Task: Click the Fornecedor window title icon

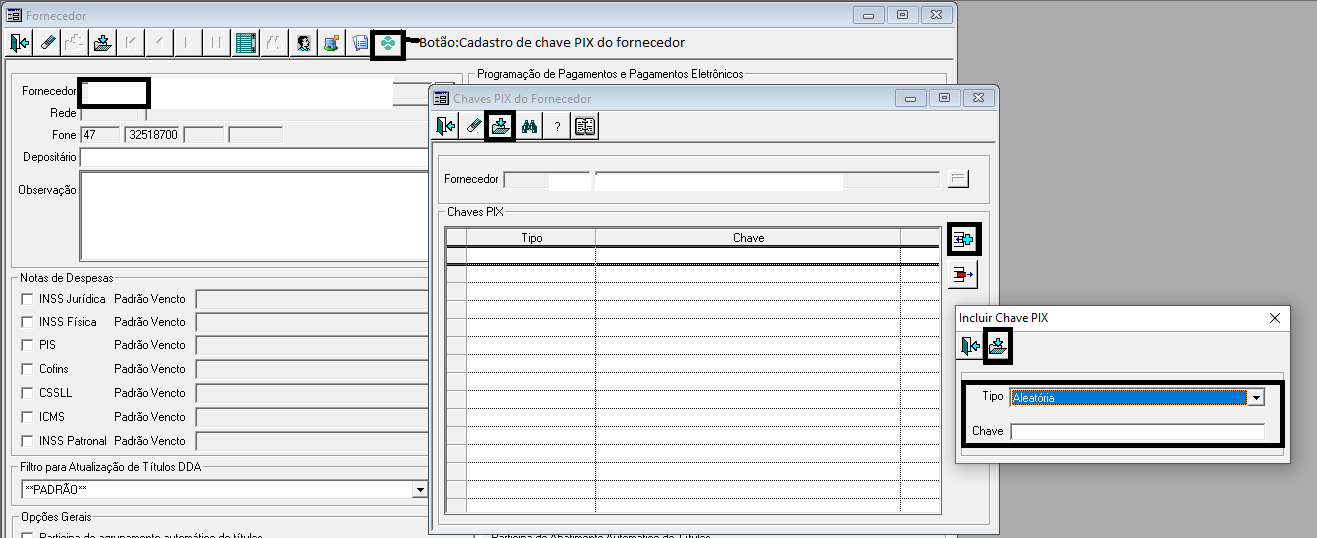Action: 14,15
